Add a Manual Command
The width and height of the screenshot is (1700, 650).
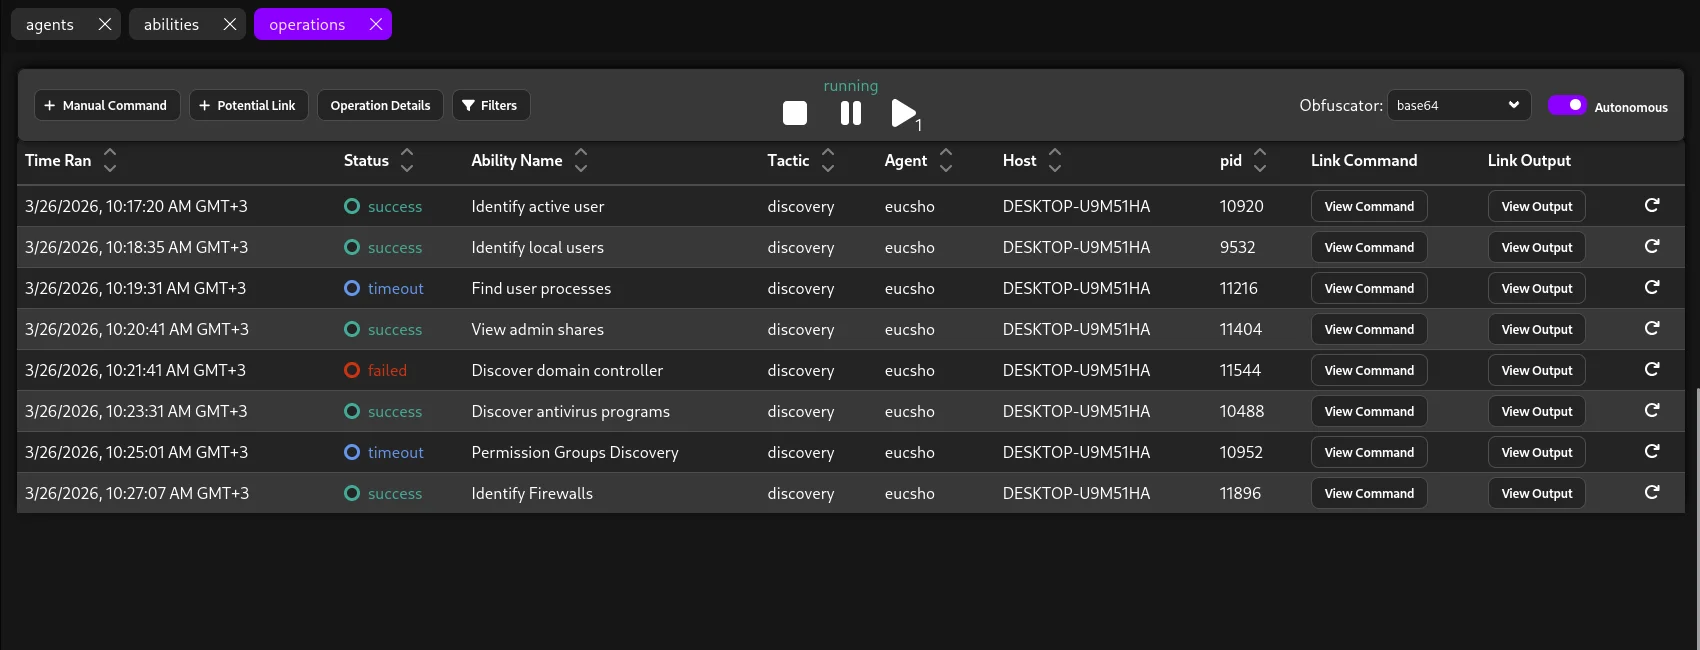pos(107,105)
